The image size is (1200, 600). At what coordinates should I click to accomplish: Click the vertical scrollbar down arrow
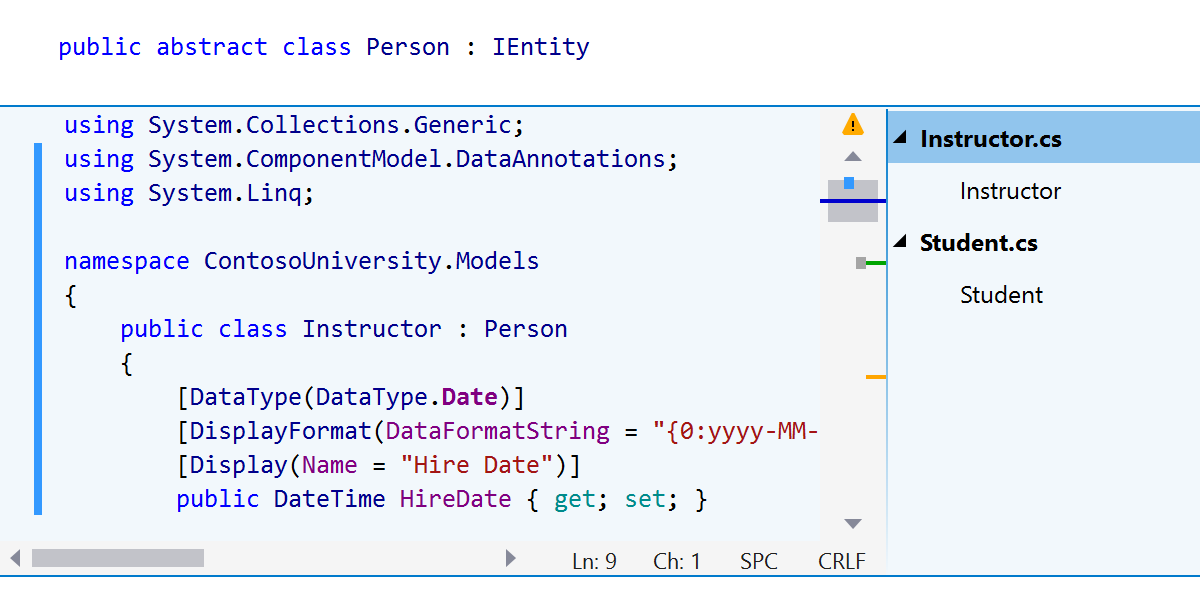point(853,523)
